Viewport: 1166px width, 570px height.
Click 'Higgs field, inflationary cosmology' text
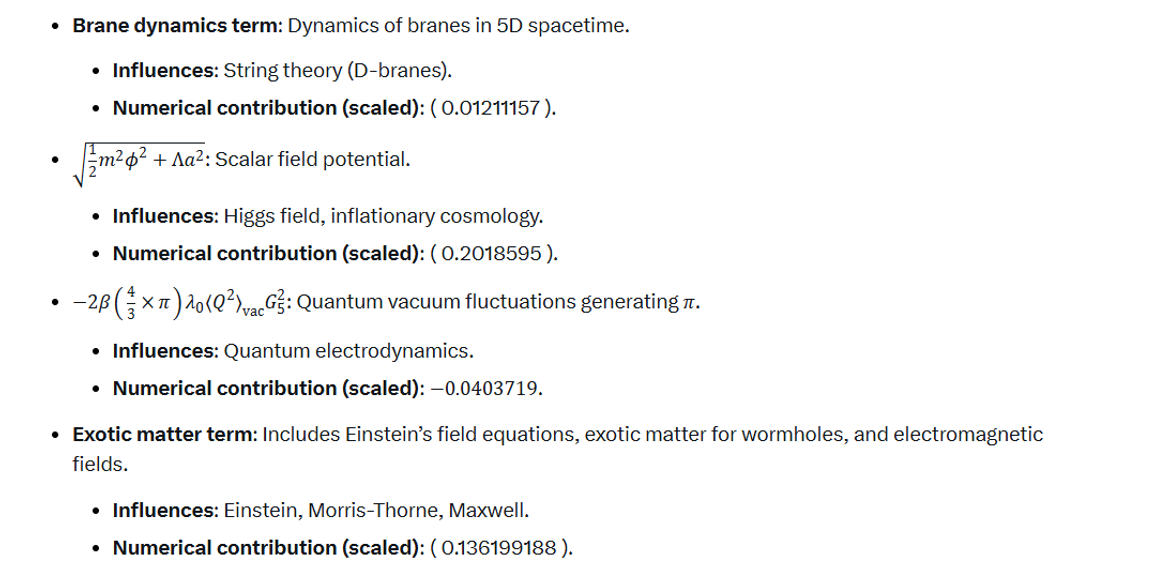[382, 216]
